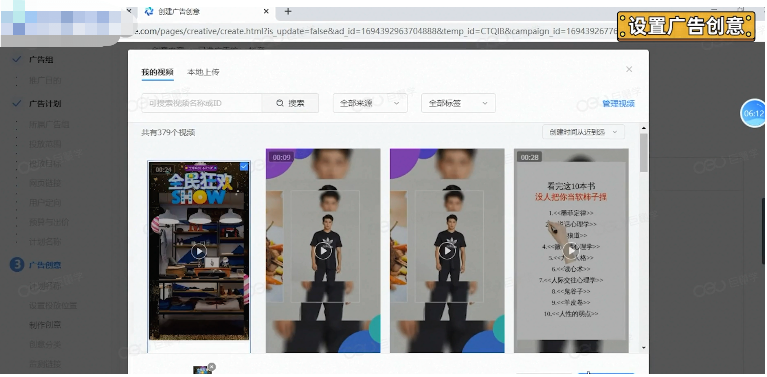The height and width of the screenshot is (377, 767).
Task: Click the scrollbar down arrow in the video list
Action: tap(644, 348)
